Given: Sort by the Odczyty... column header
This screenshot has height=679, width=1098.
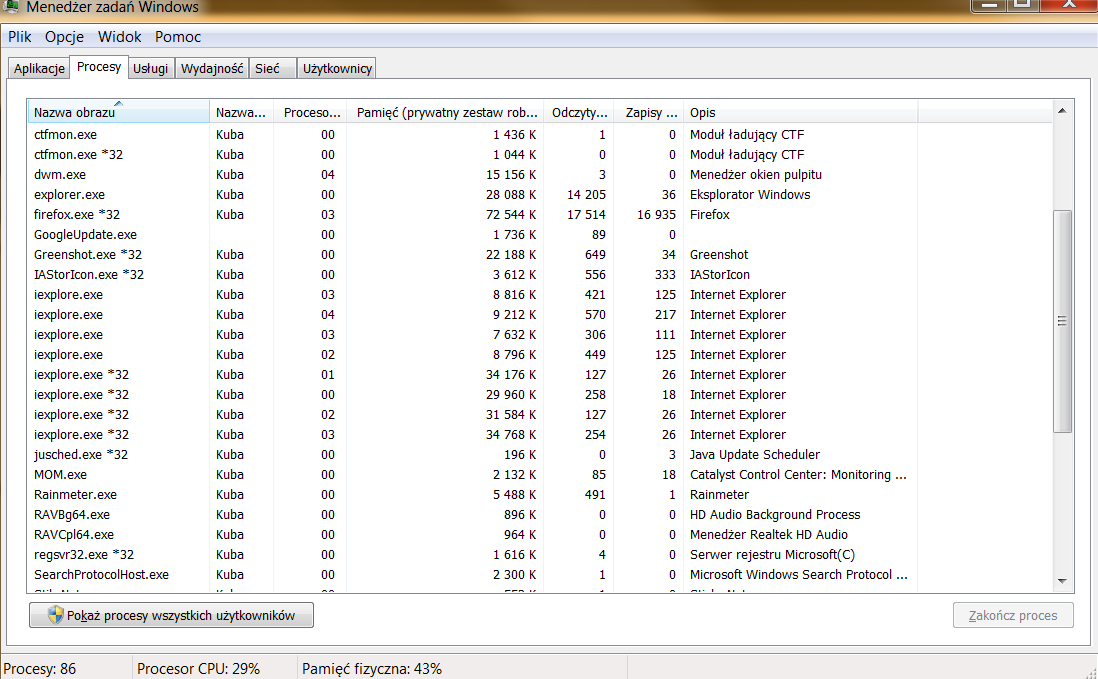Looking at the screenshot, I should click(x=579, y=112).
